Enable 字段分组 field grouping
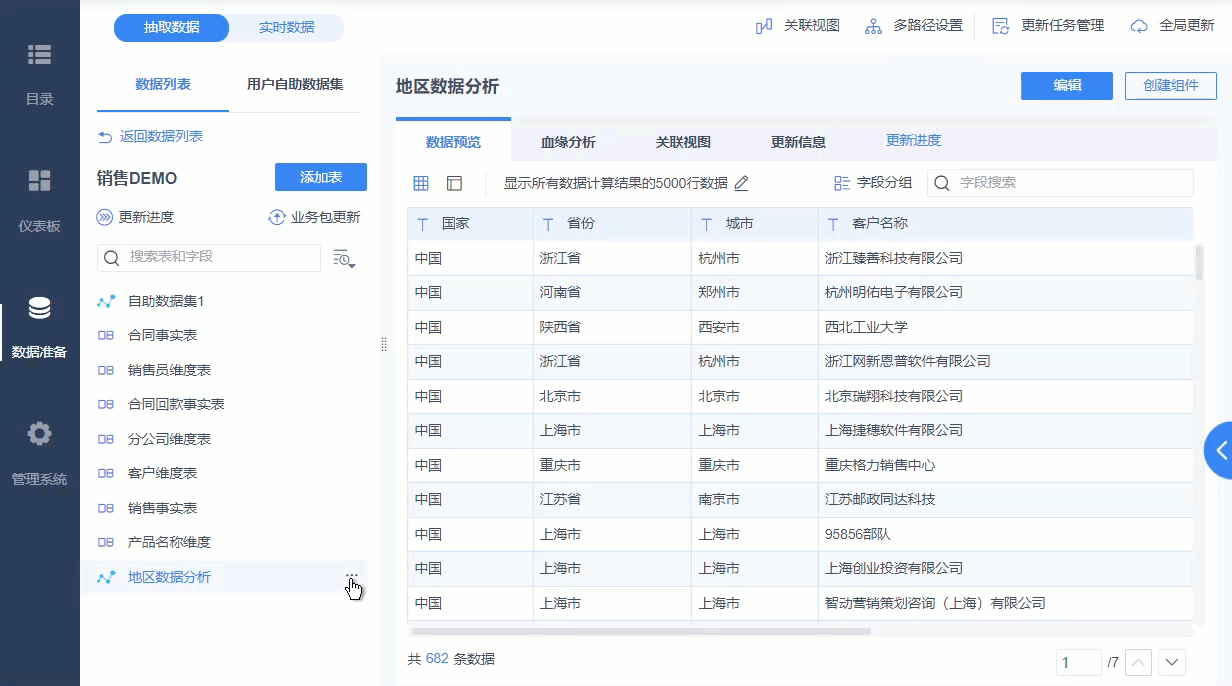Viewport: 1232px width, 686px height. coord(873,183)
